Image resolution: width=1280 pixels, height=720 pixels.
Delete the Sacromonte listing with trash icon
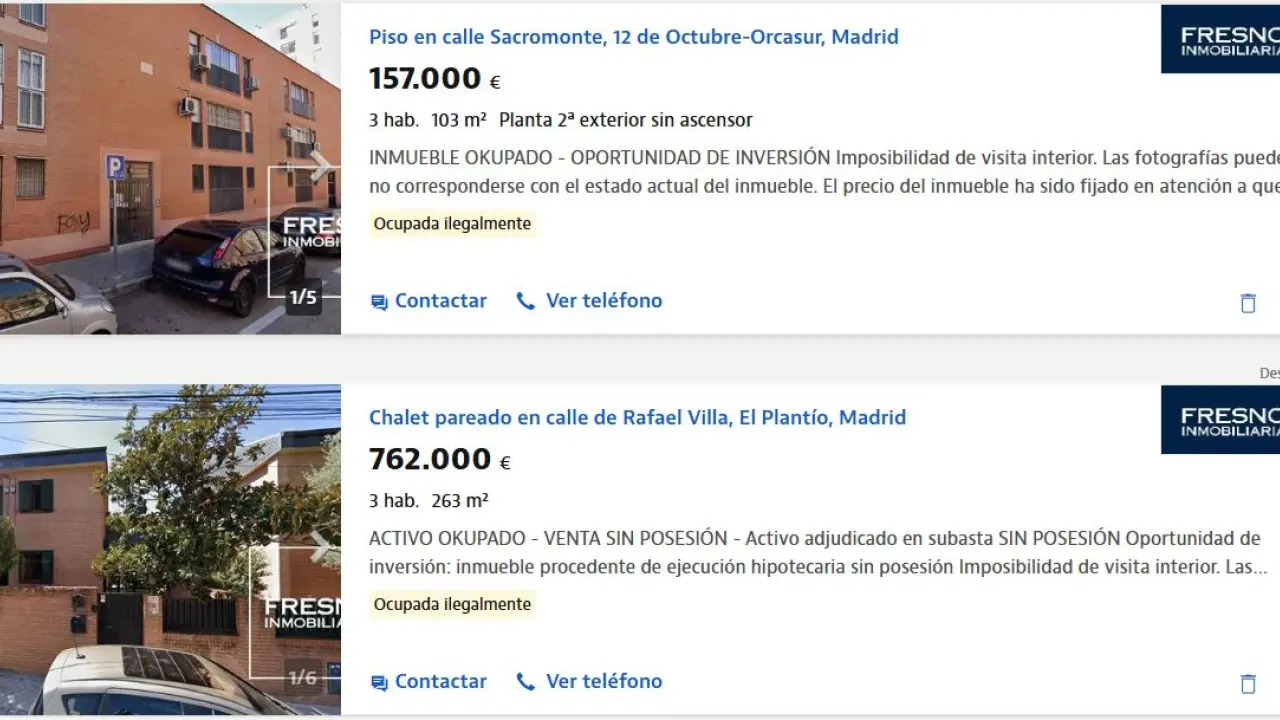(1248, 303)
